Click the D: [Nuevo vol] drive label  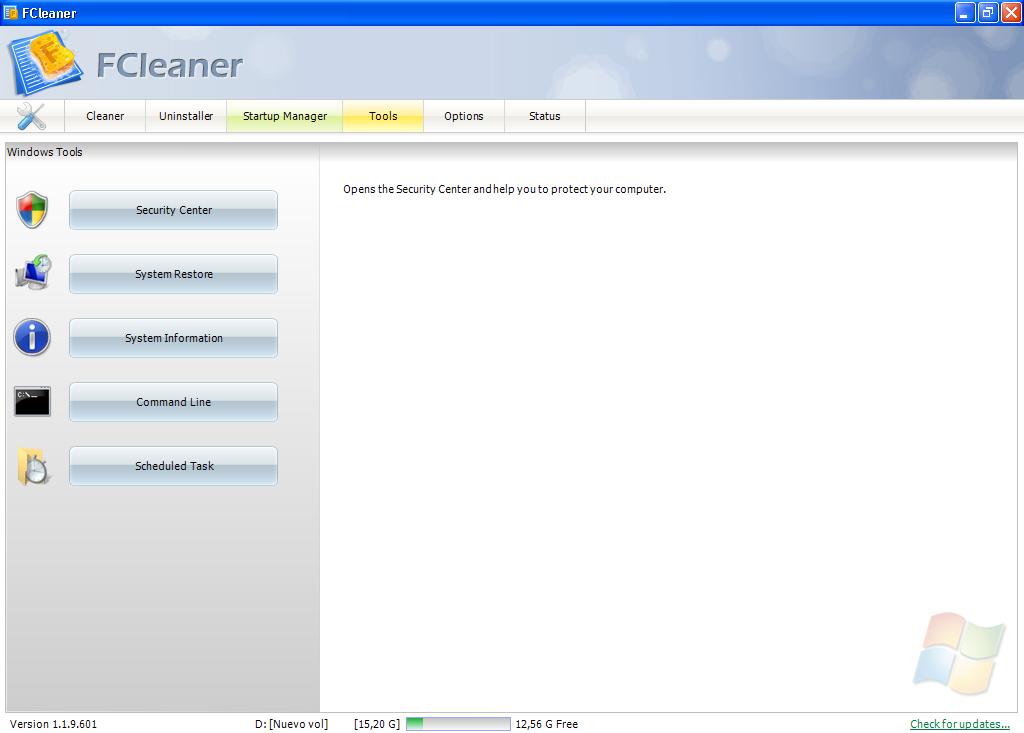(x=291, y=724)
